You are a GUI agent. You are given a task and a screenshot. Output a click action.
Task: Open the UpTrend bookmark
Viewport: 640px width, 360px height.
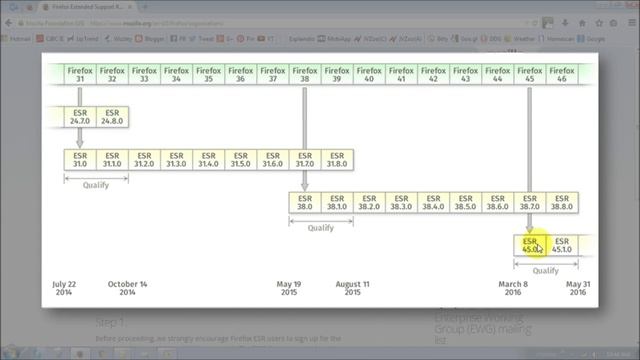83,39
